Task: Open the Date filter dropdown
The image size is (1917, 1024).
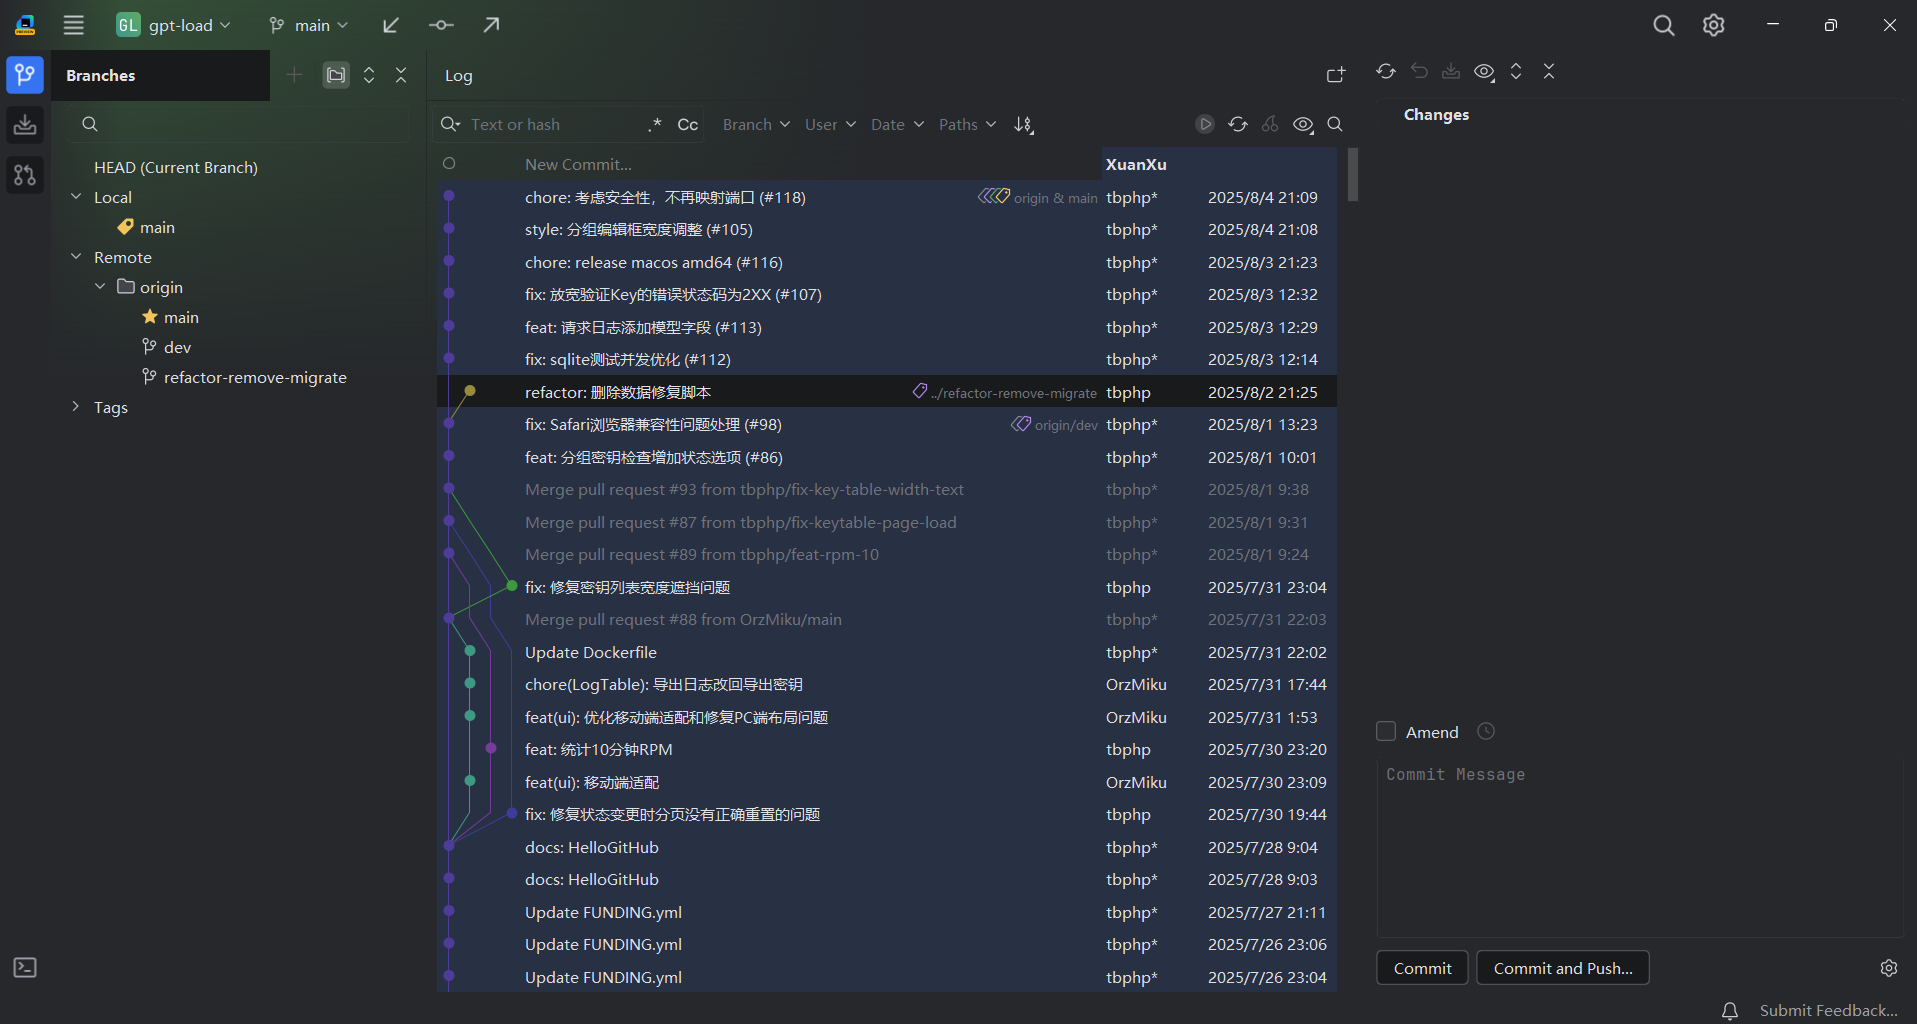Action: pyautogui.click(x=897, y=124)
